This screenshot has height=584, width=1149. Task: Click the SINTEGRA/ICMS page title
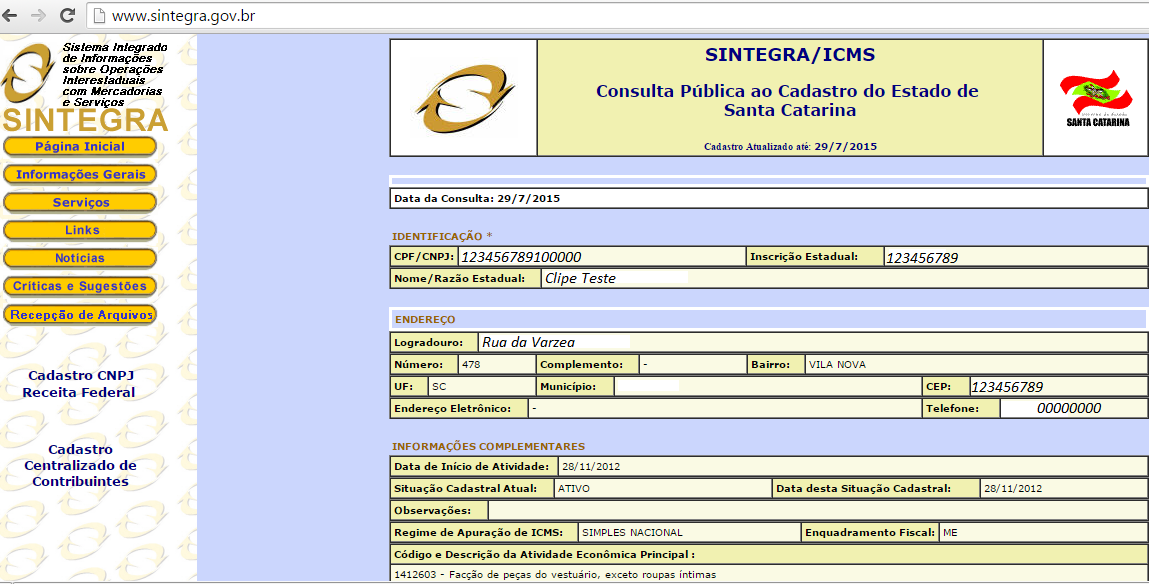[790, 55]
